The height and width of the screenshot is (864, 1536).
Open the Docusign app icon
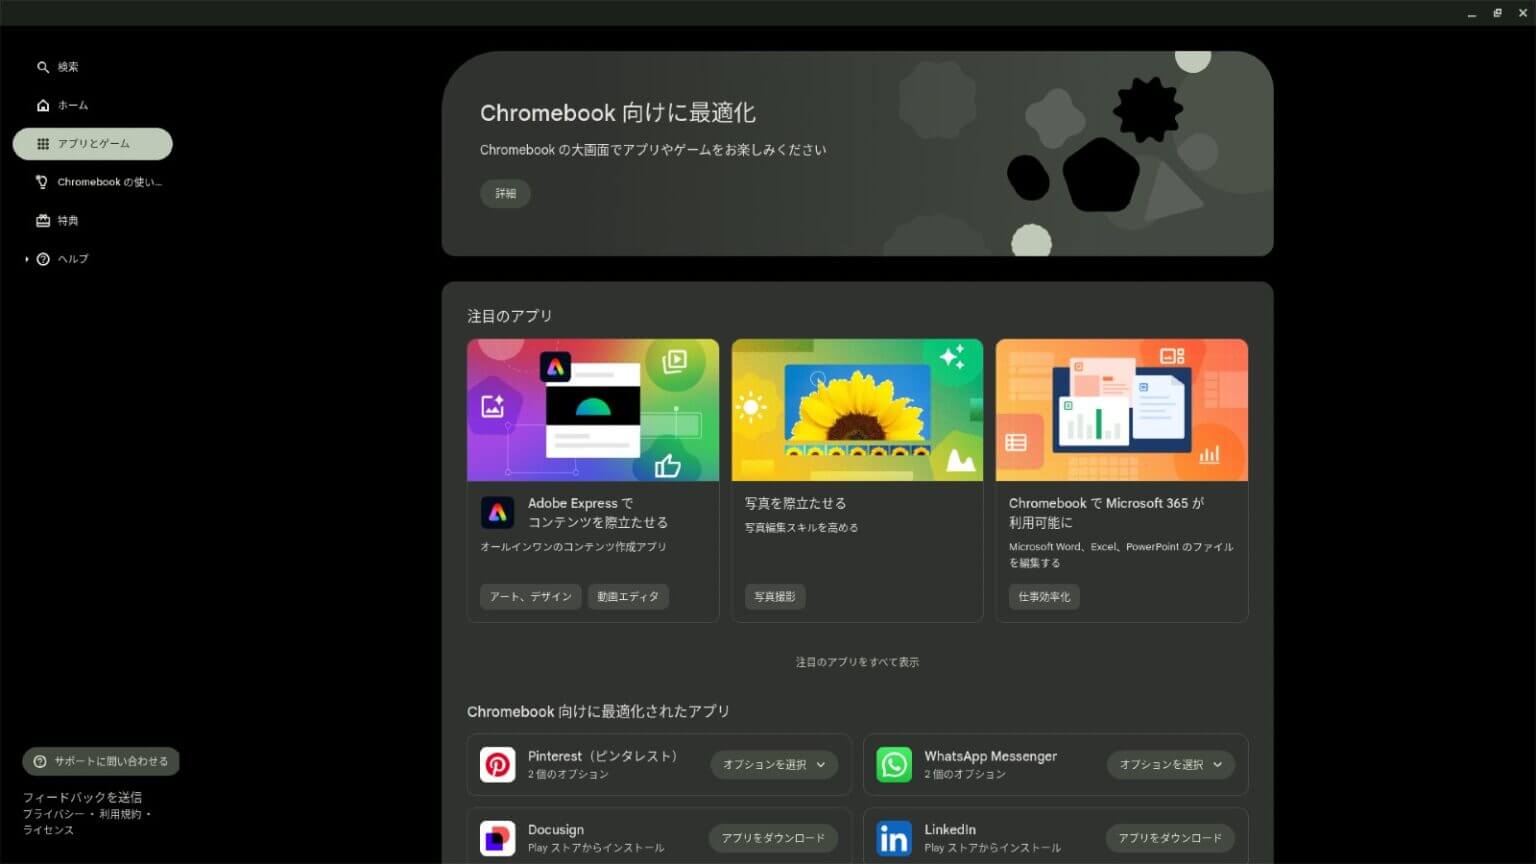(498, 838)
